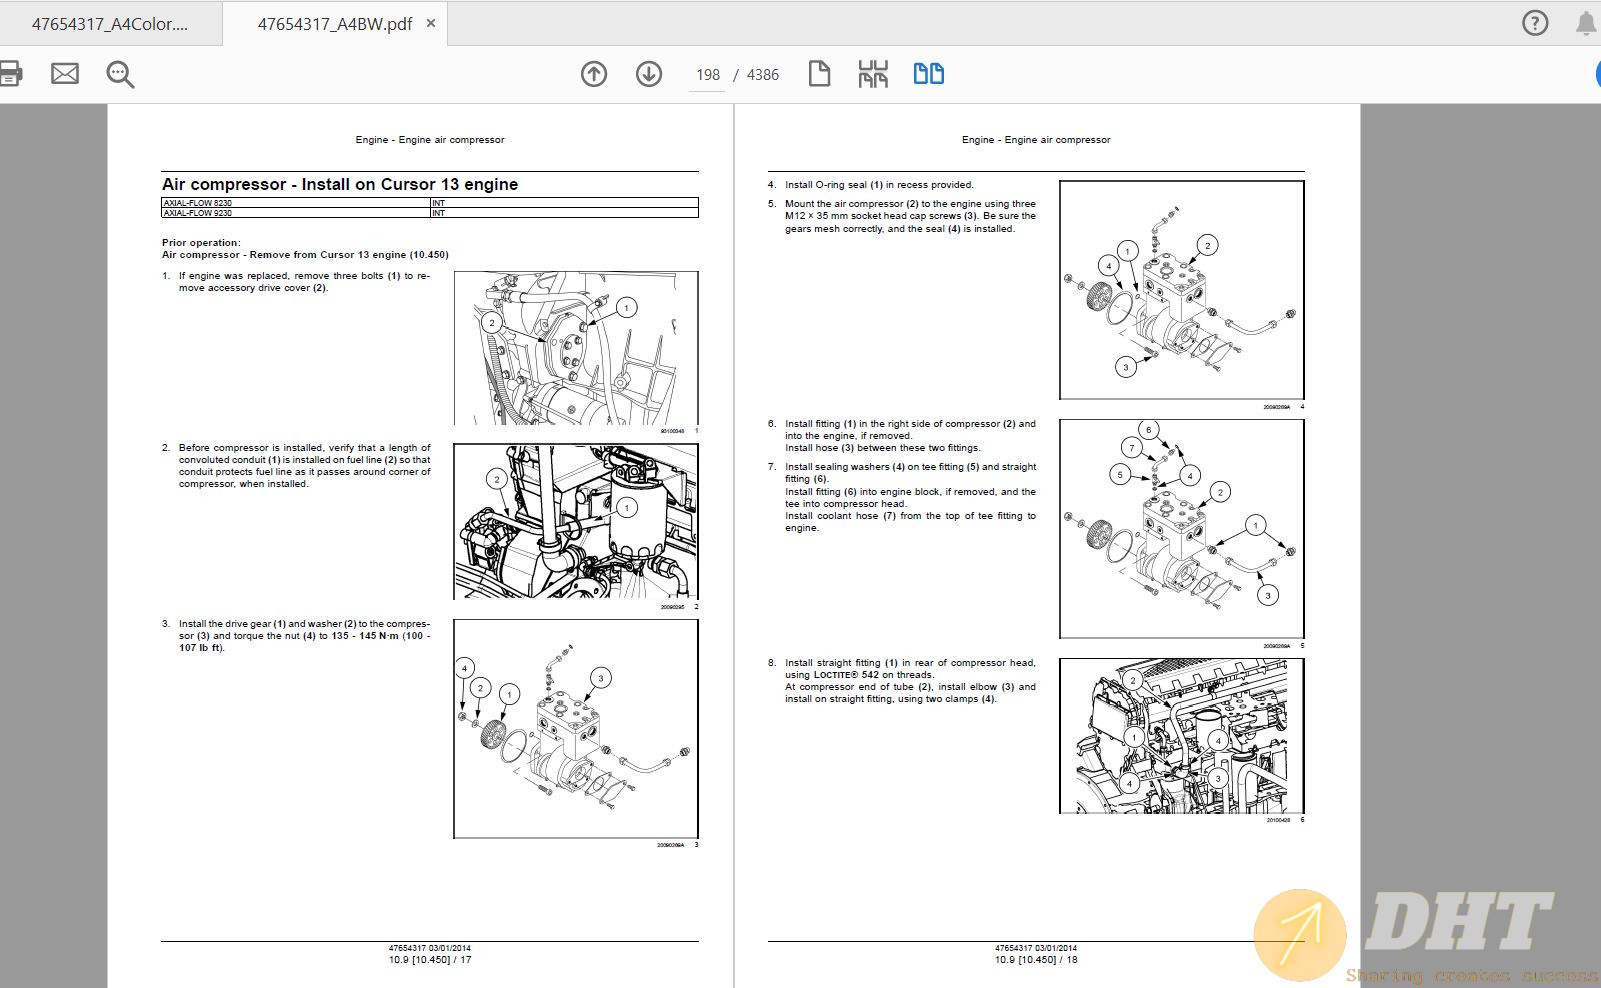Click step 6 install fitting text
The width and height of the screenshot is (1601, 988).
coord(910,436)
